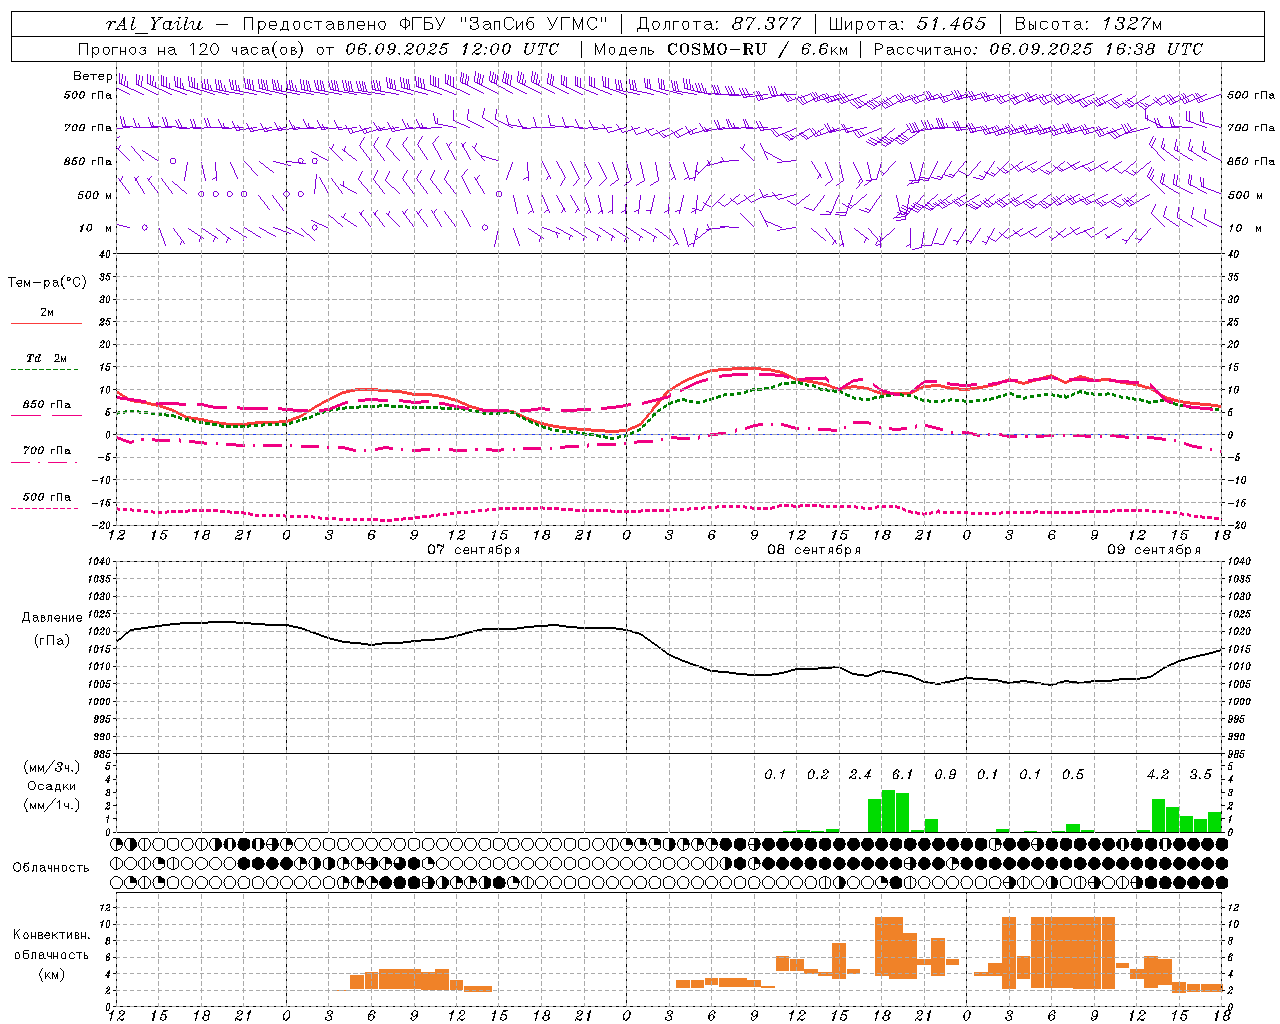The height and width of the screenshot is (1024, 1280).
Task: Select '700 гПа' entry in temperature legend
Action: tap(47, 450)
